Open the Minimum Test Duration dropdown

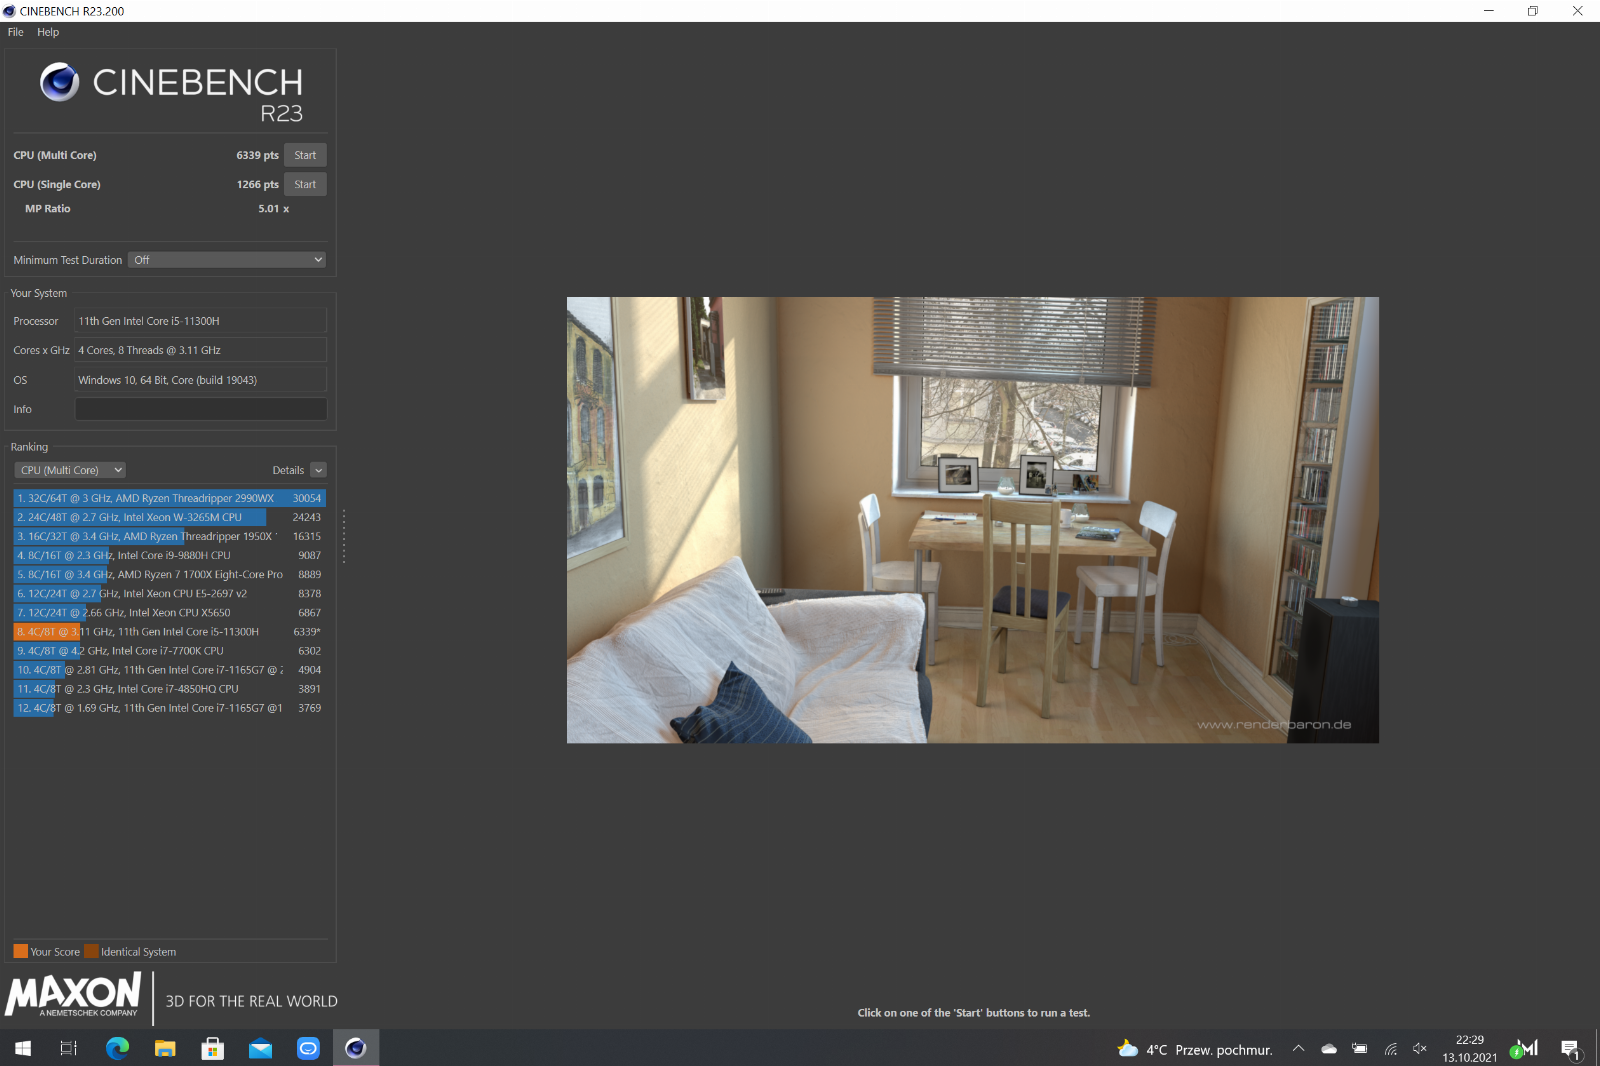tap(227, 260)
